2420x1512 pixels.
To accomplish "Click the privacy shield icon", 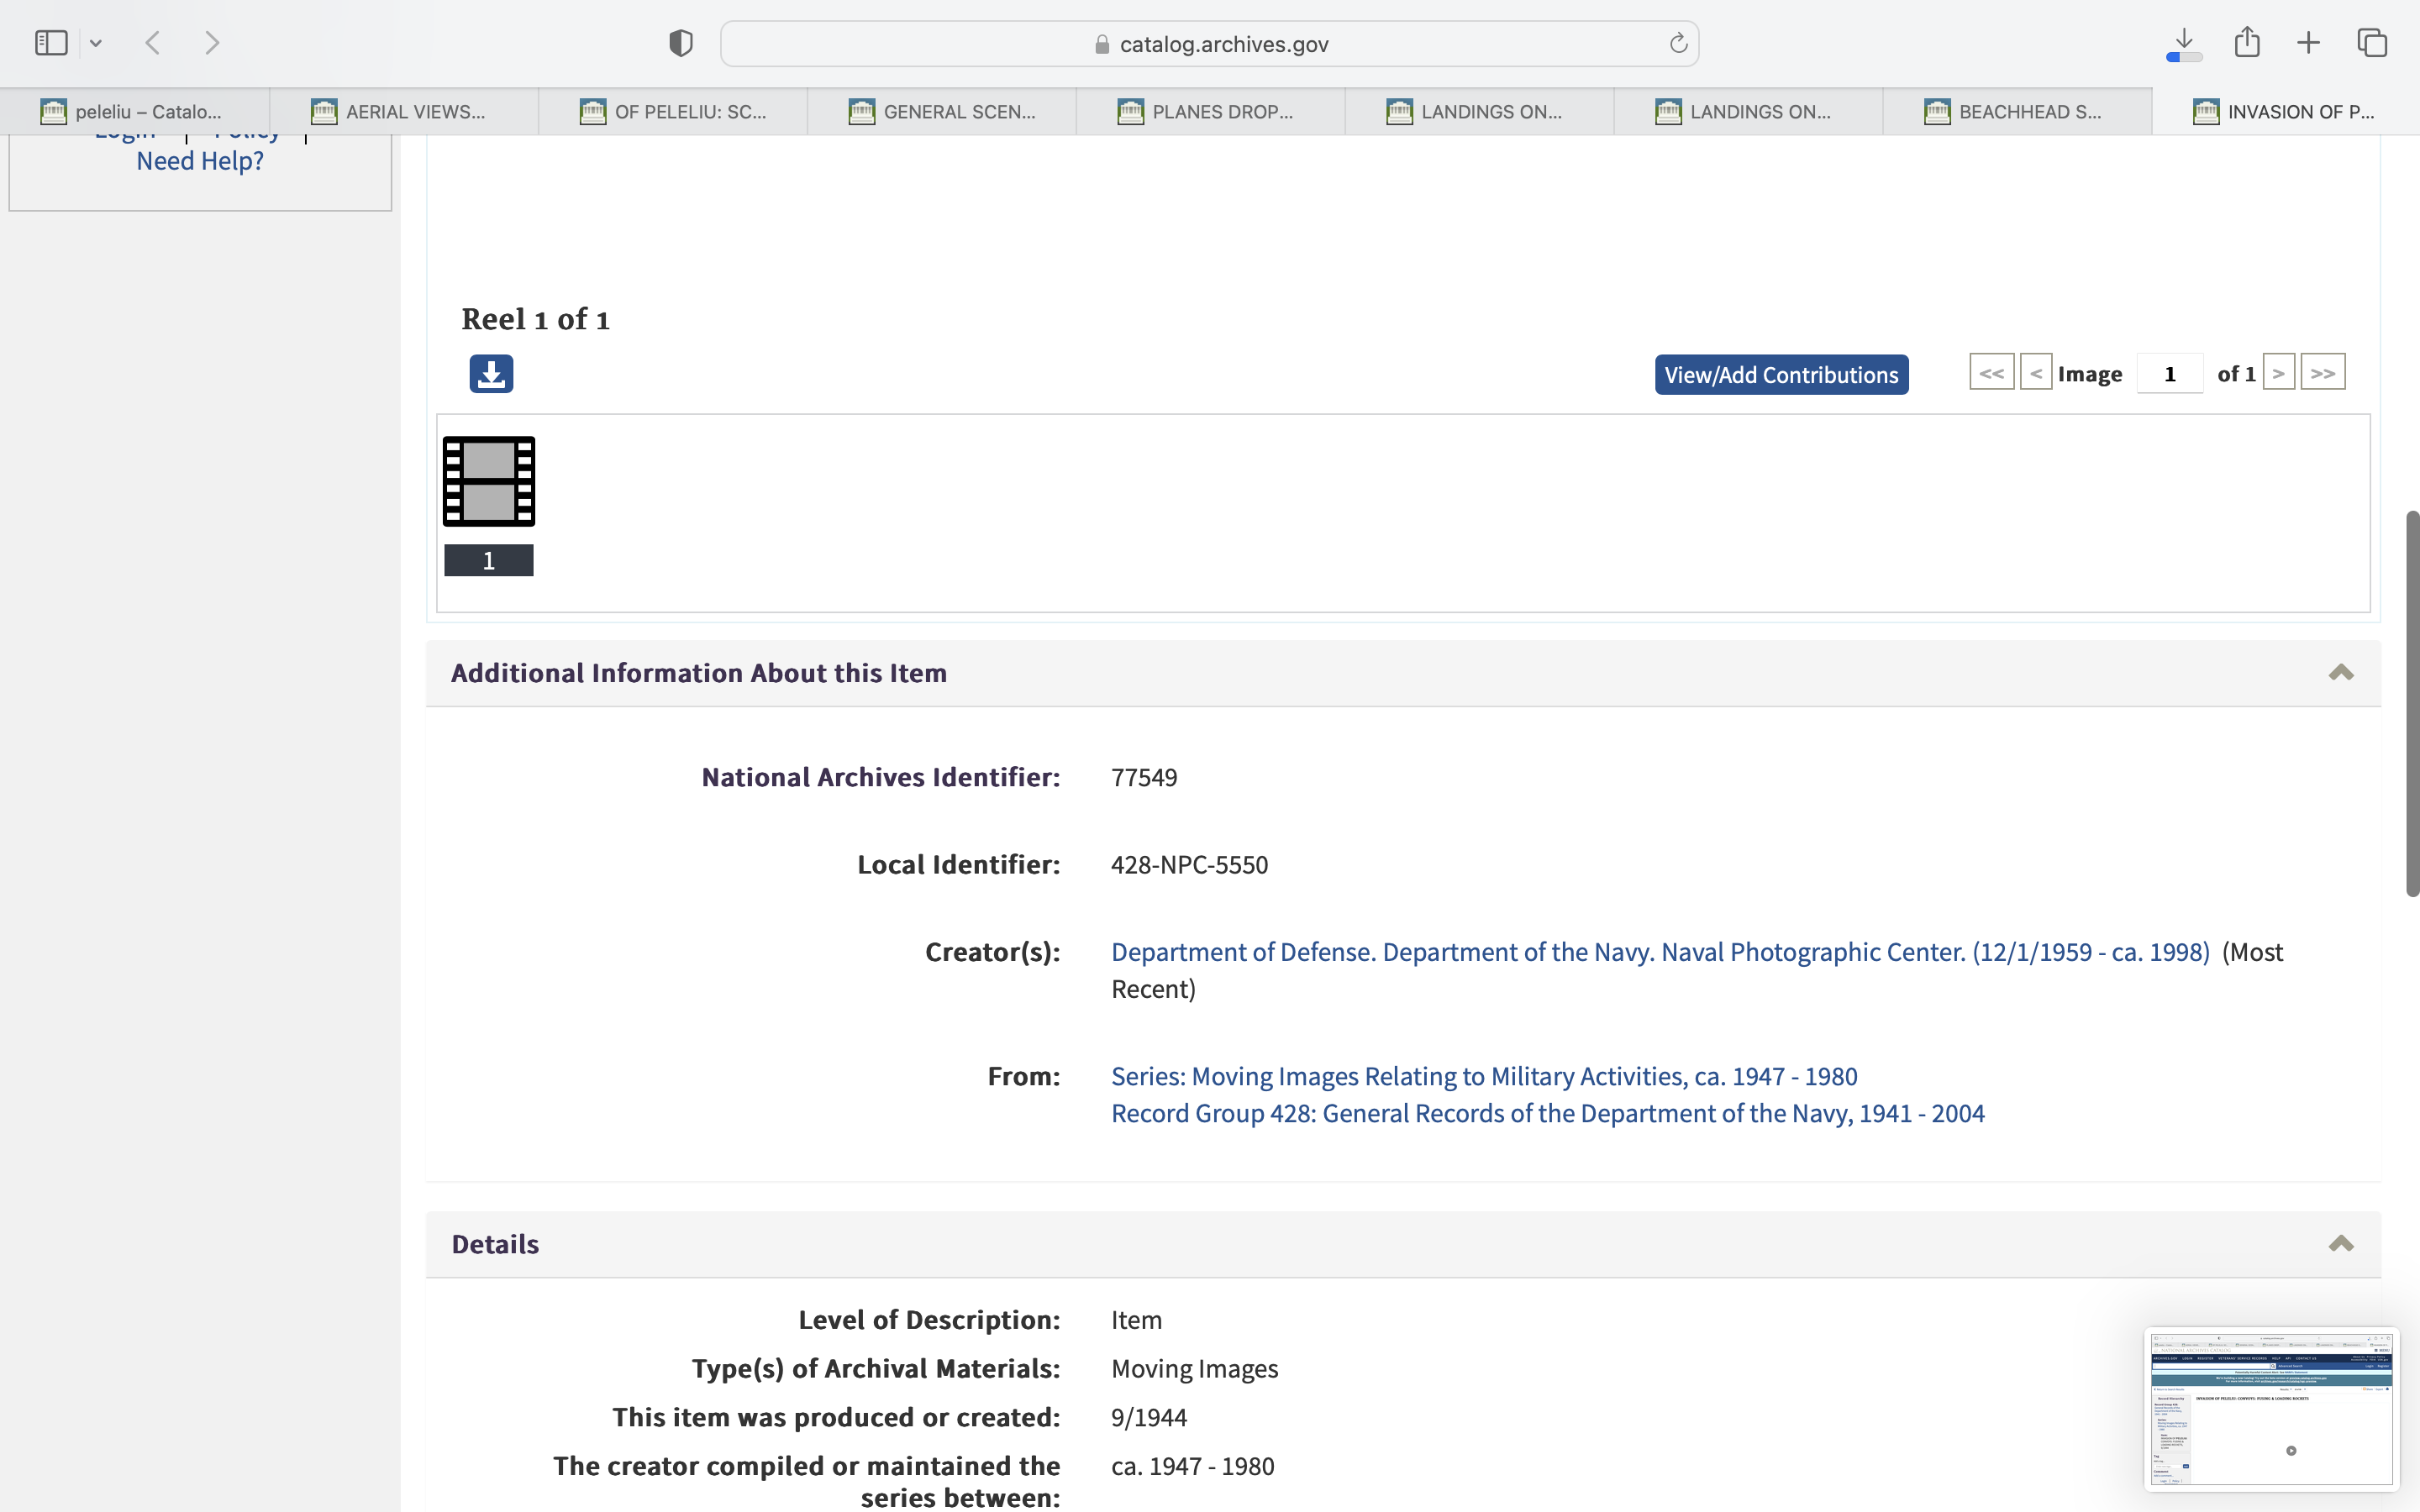I will coord(681,43).
